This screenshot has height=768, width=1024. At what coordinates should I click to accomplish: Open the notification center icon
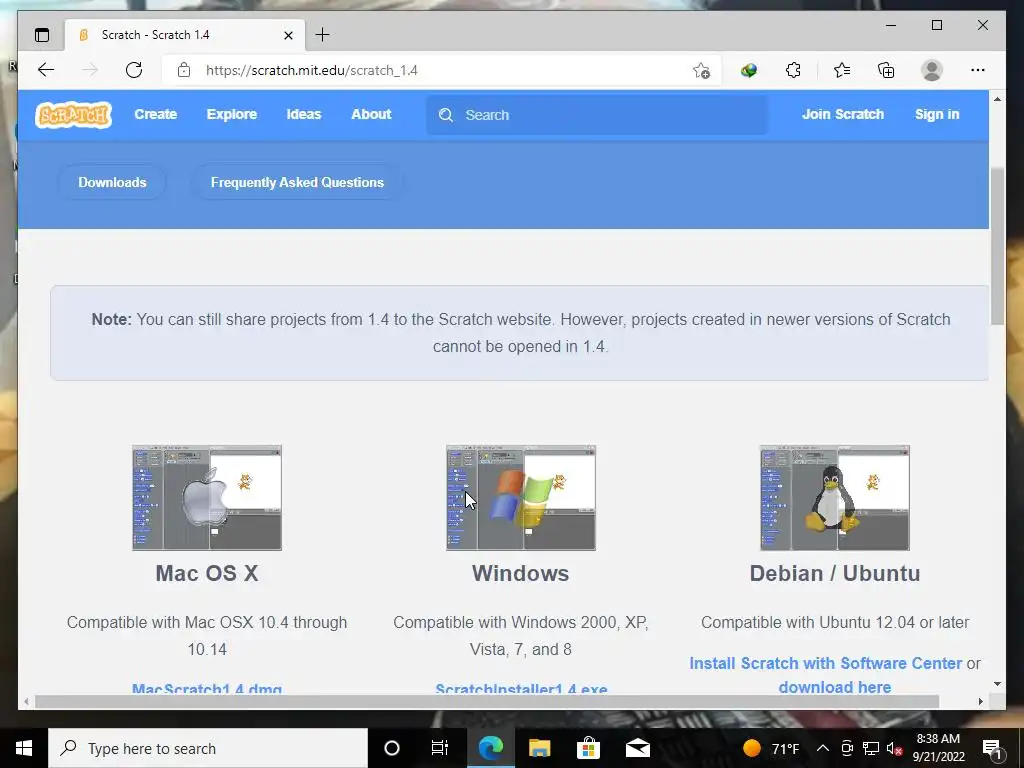[x=993, y=748]
